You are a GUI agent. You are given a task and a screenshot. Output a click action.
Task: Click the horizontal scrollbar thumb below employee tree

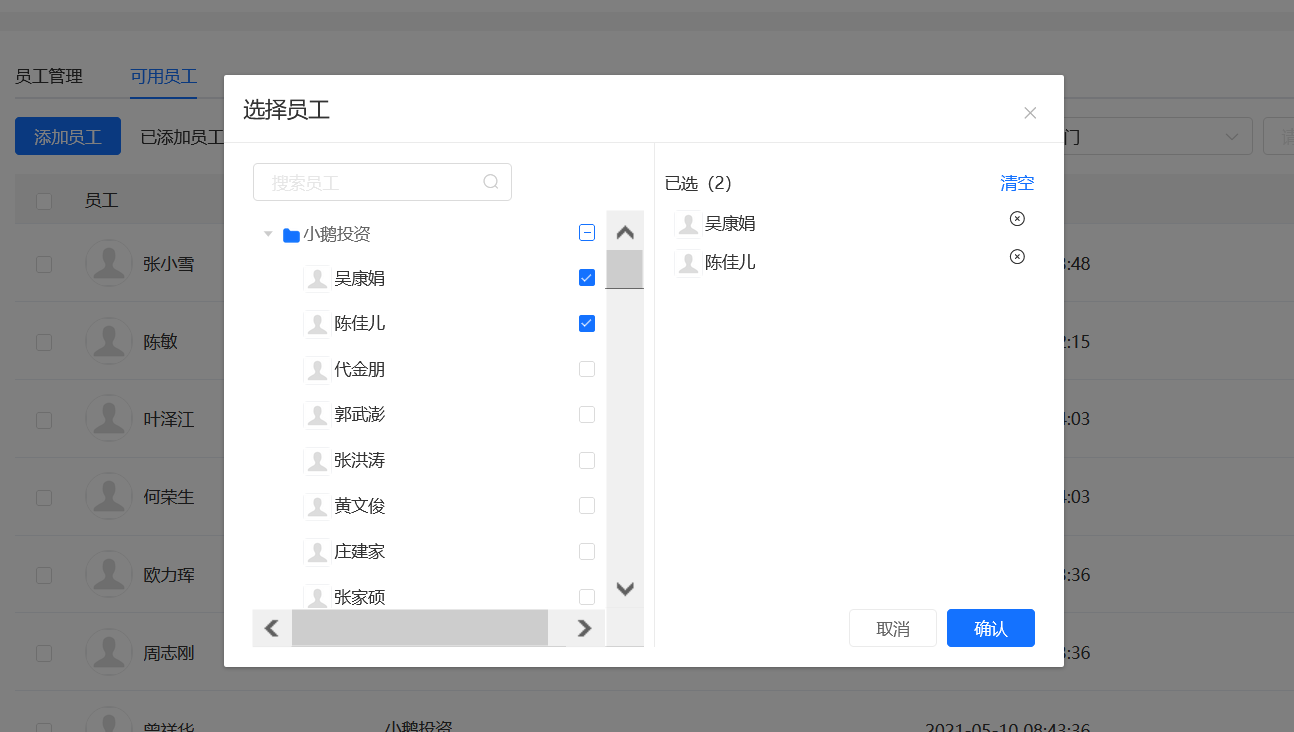420,628
